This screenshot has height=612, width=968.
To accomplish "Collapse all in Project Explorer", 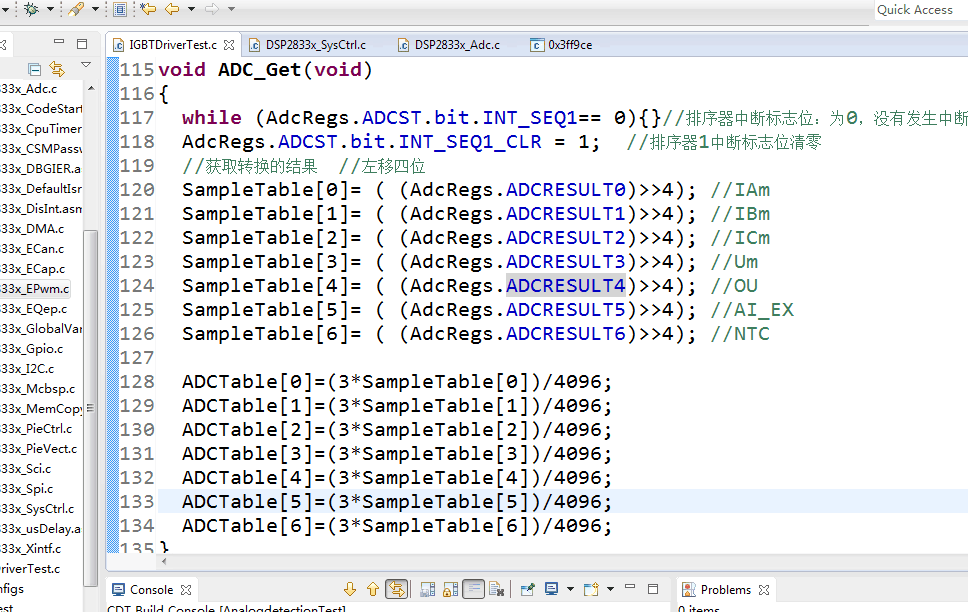I will pos(35,69).
